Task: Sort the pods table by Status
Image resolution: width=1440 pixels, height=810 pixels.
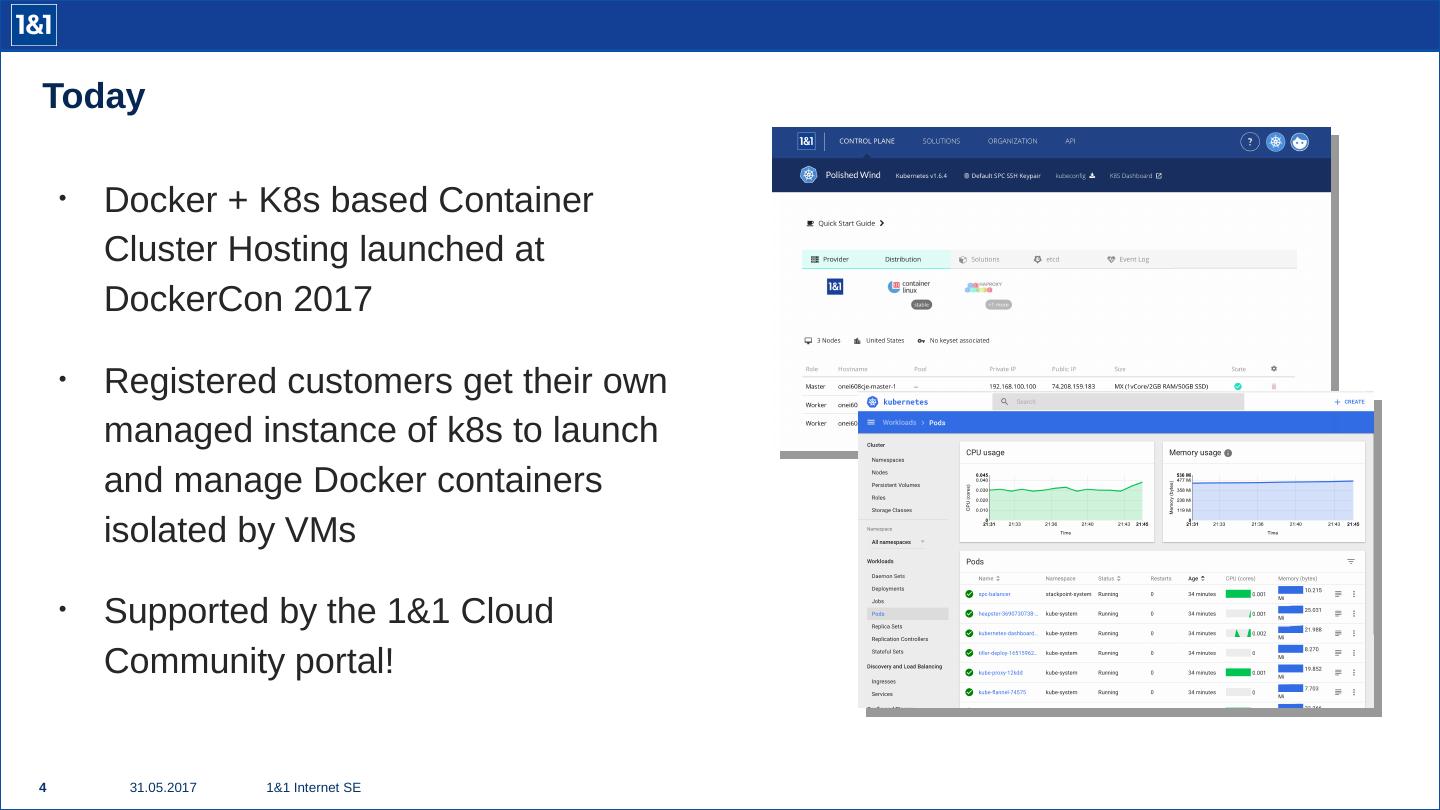Action: click(1110, 578)
